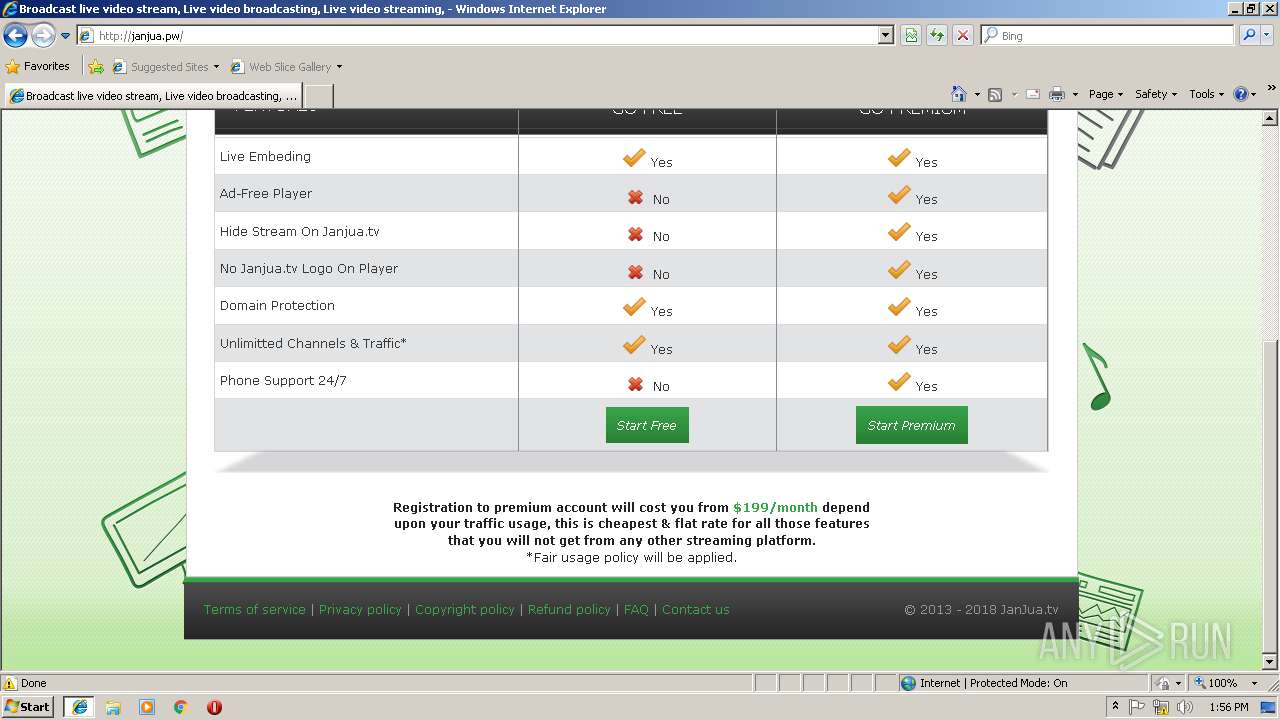Toggle the Compatibility View icon
This screenshot has height=720, width=1280.
(911, 35)
